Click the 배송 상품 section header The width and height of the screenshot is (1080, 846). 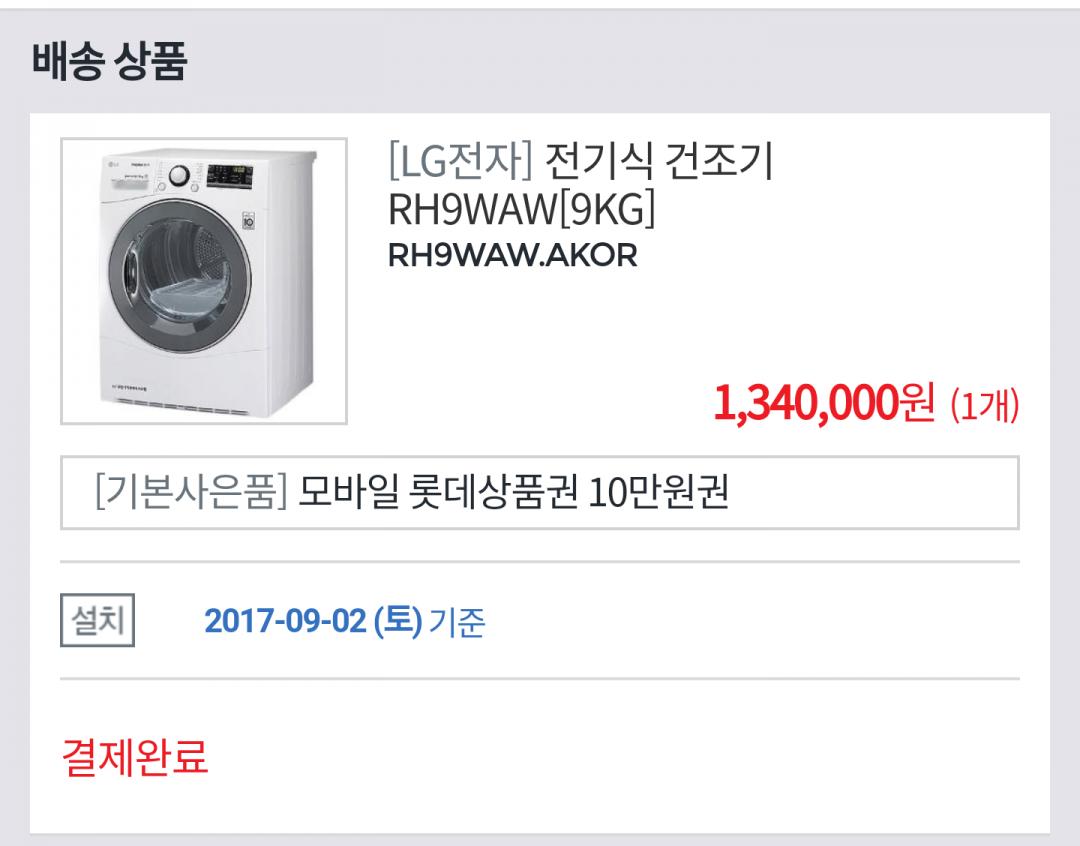pos(109,61)
